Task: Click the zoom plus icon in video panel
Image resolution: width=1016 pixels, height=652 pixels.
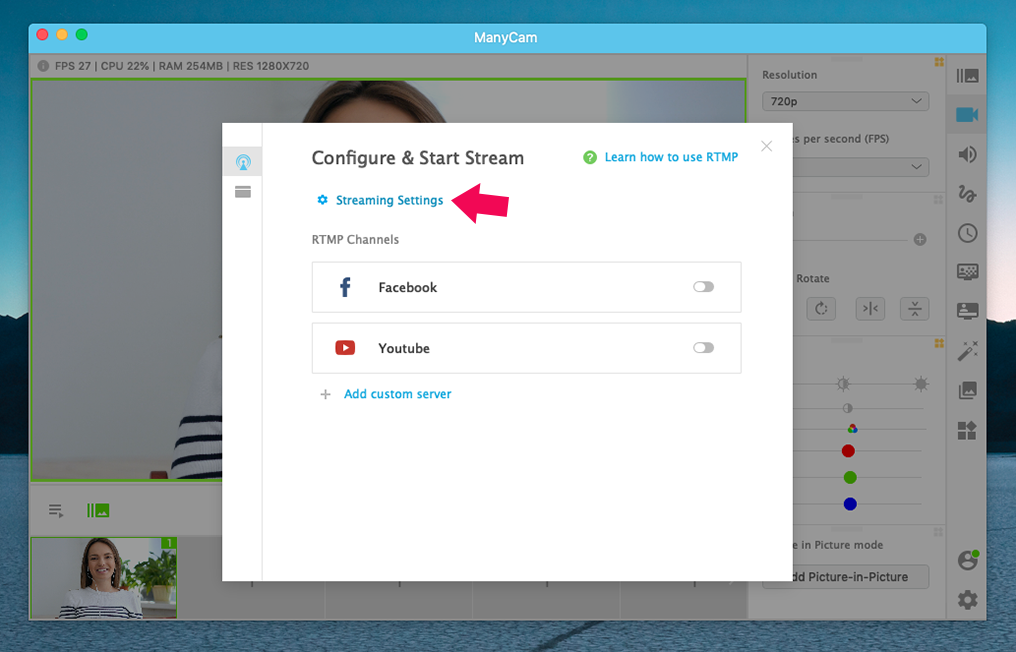Action: [919, 240]
